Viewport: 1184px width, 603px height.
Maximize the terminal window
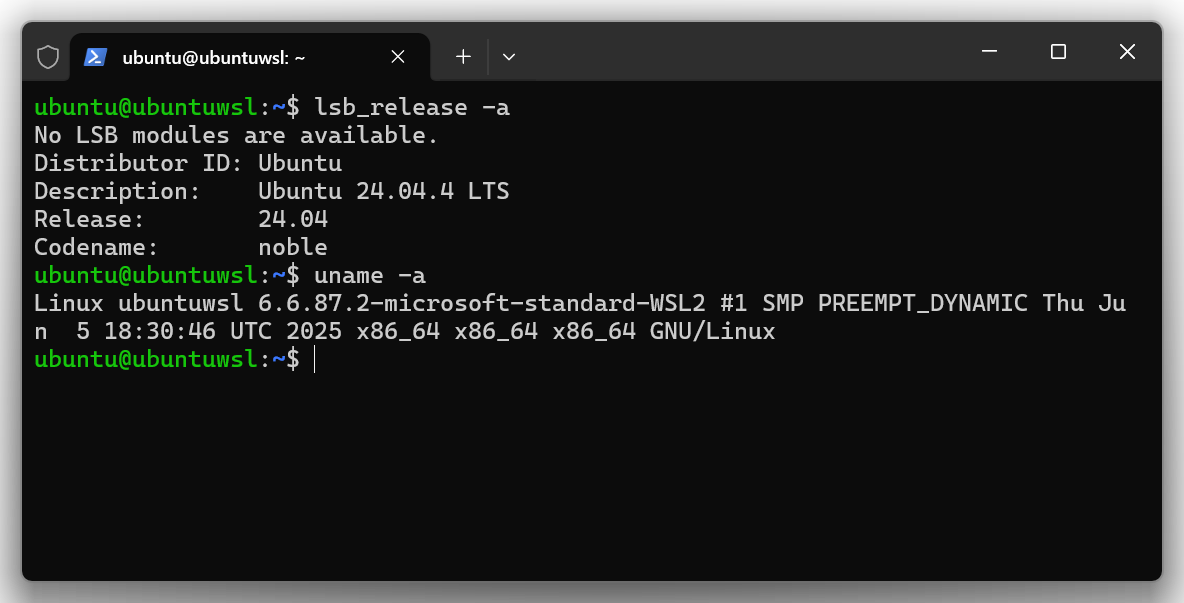coord(1058,52)
